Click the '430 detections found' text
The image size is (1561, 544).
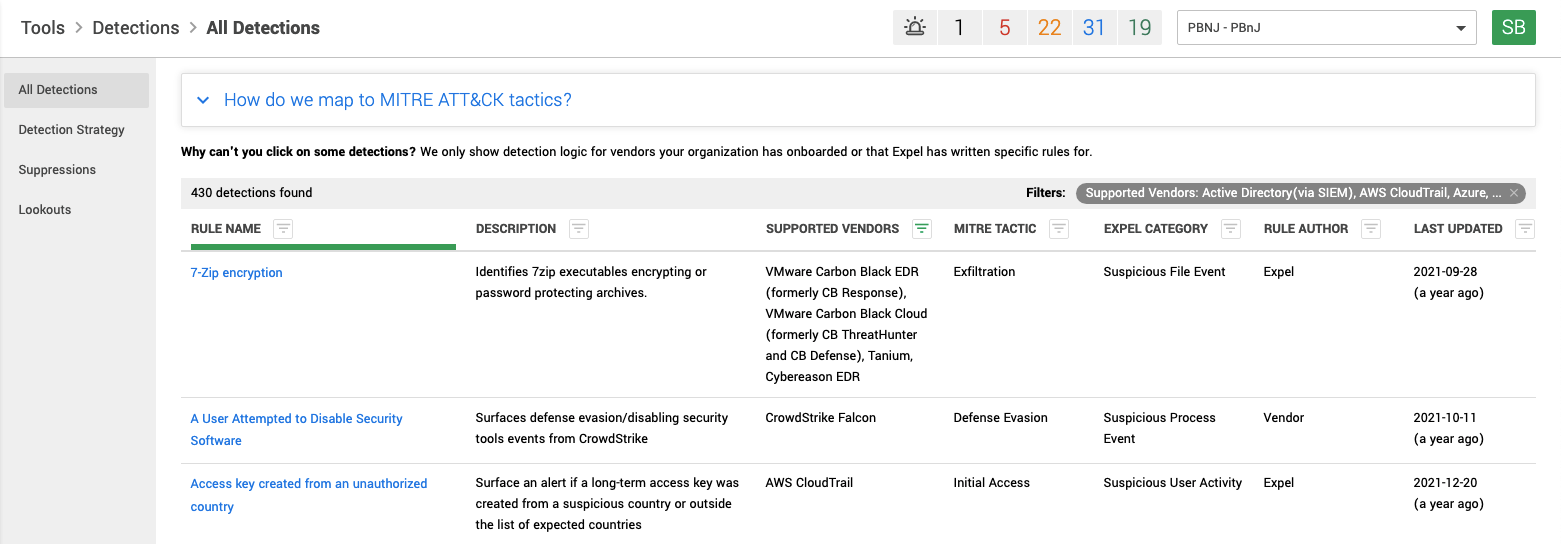click(x=252, y=193)
